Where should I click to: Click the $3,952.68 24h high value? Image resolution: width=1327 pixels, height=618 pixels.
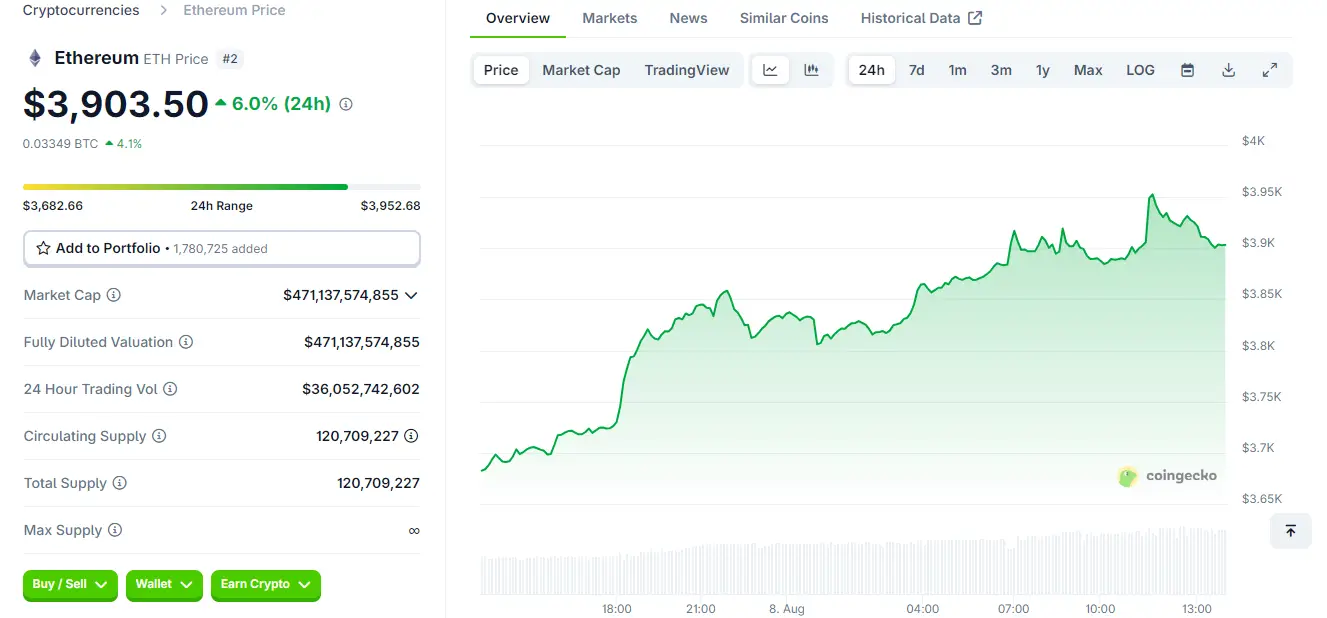[391, 206]
